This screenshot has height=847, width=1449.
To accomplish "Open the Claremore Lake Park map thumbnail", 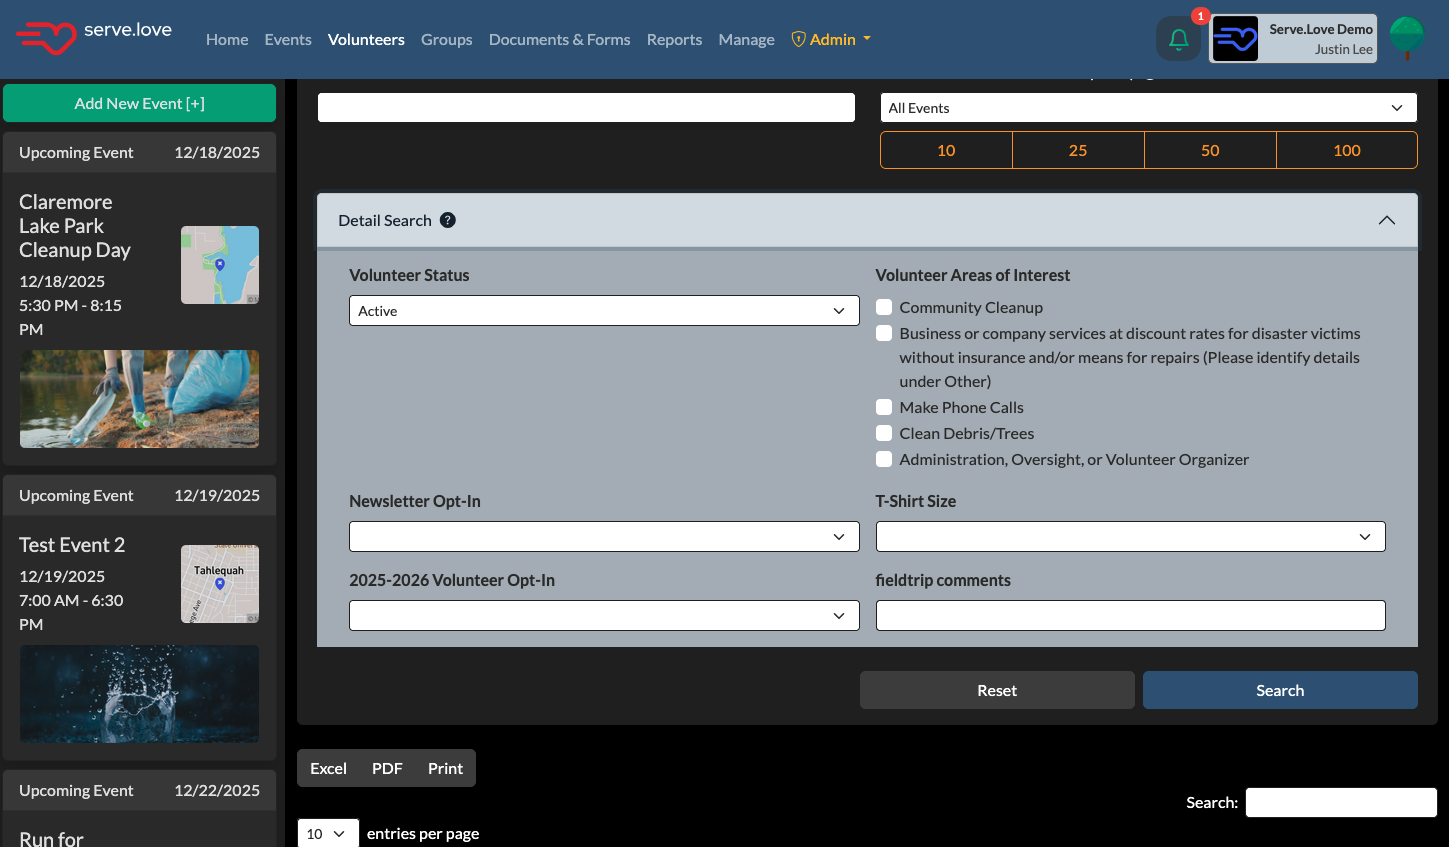I will [x=220, y=265].
